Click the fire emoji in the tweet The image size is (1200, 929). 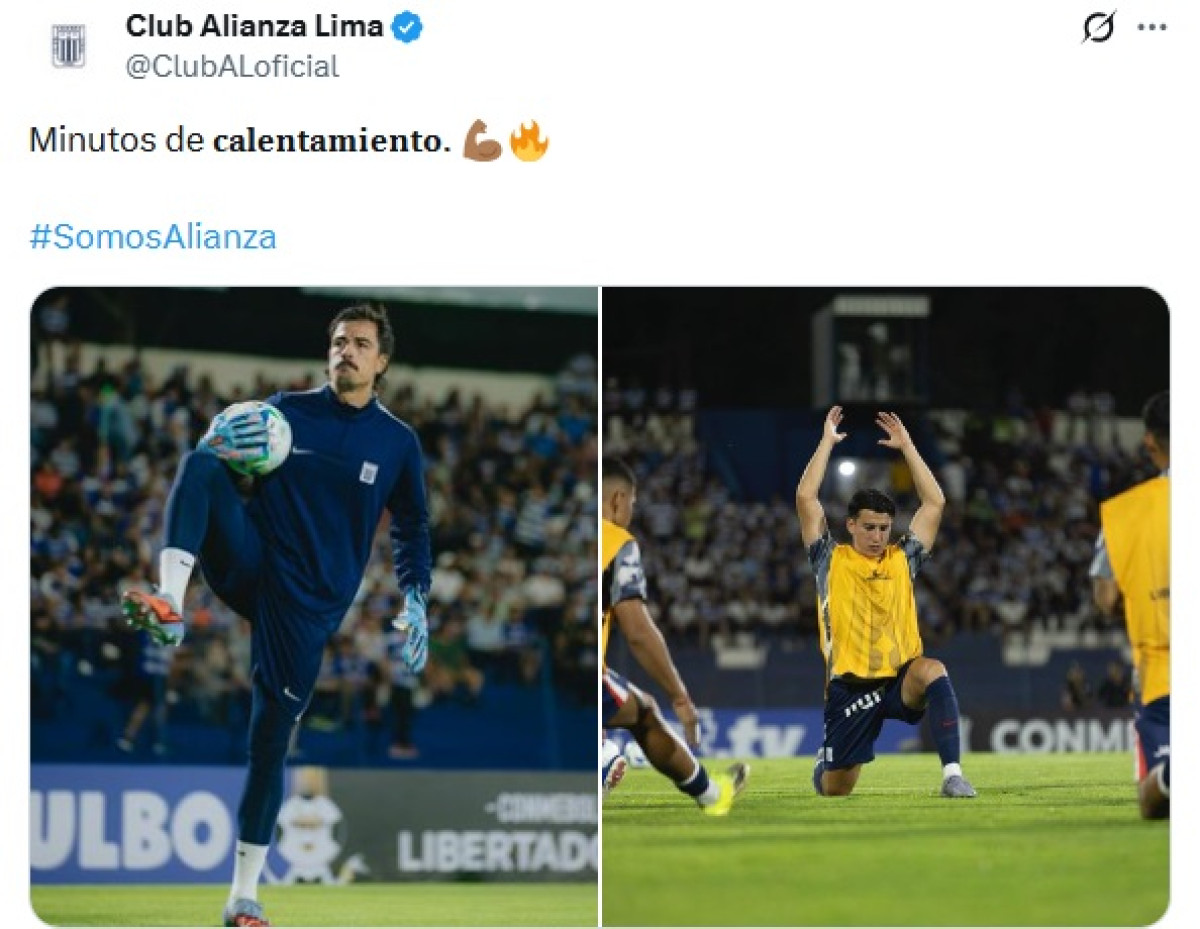(x=529, y=141)
